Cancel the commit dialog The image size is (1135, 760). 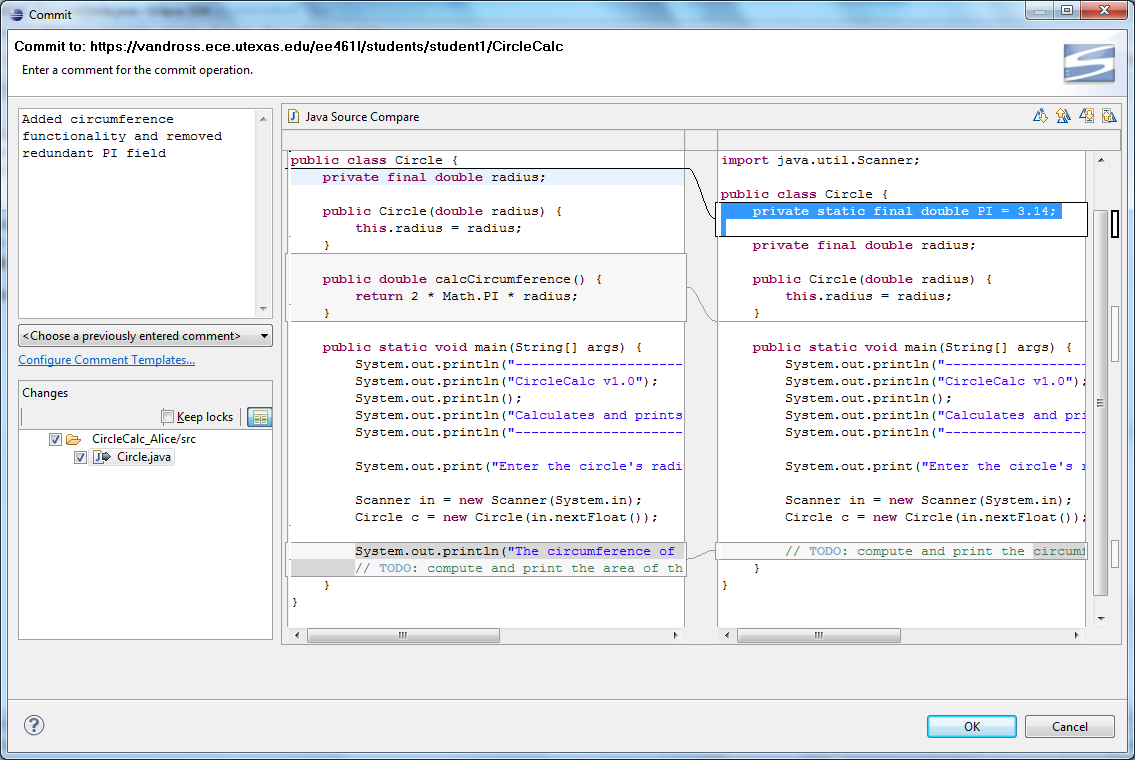[1069, 726]
